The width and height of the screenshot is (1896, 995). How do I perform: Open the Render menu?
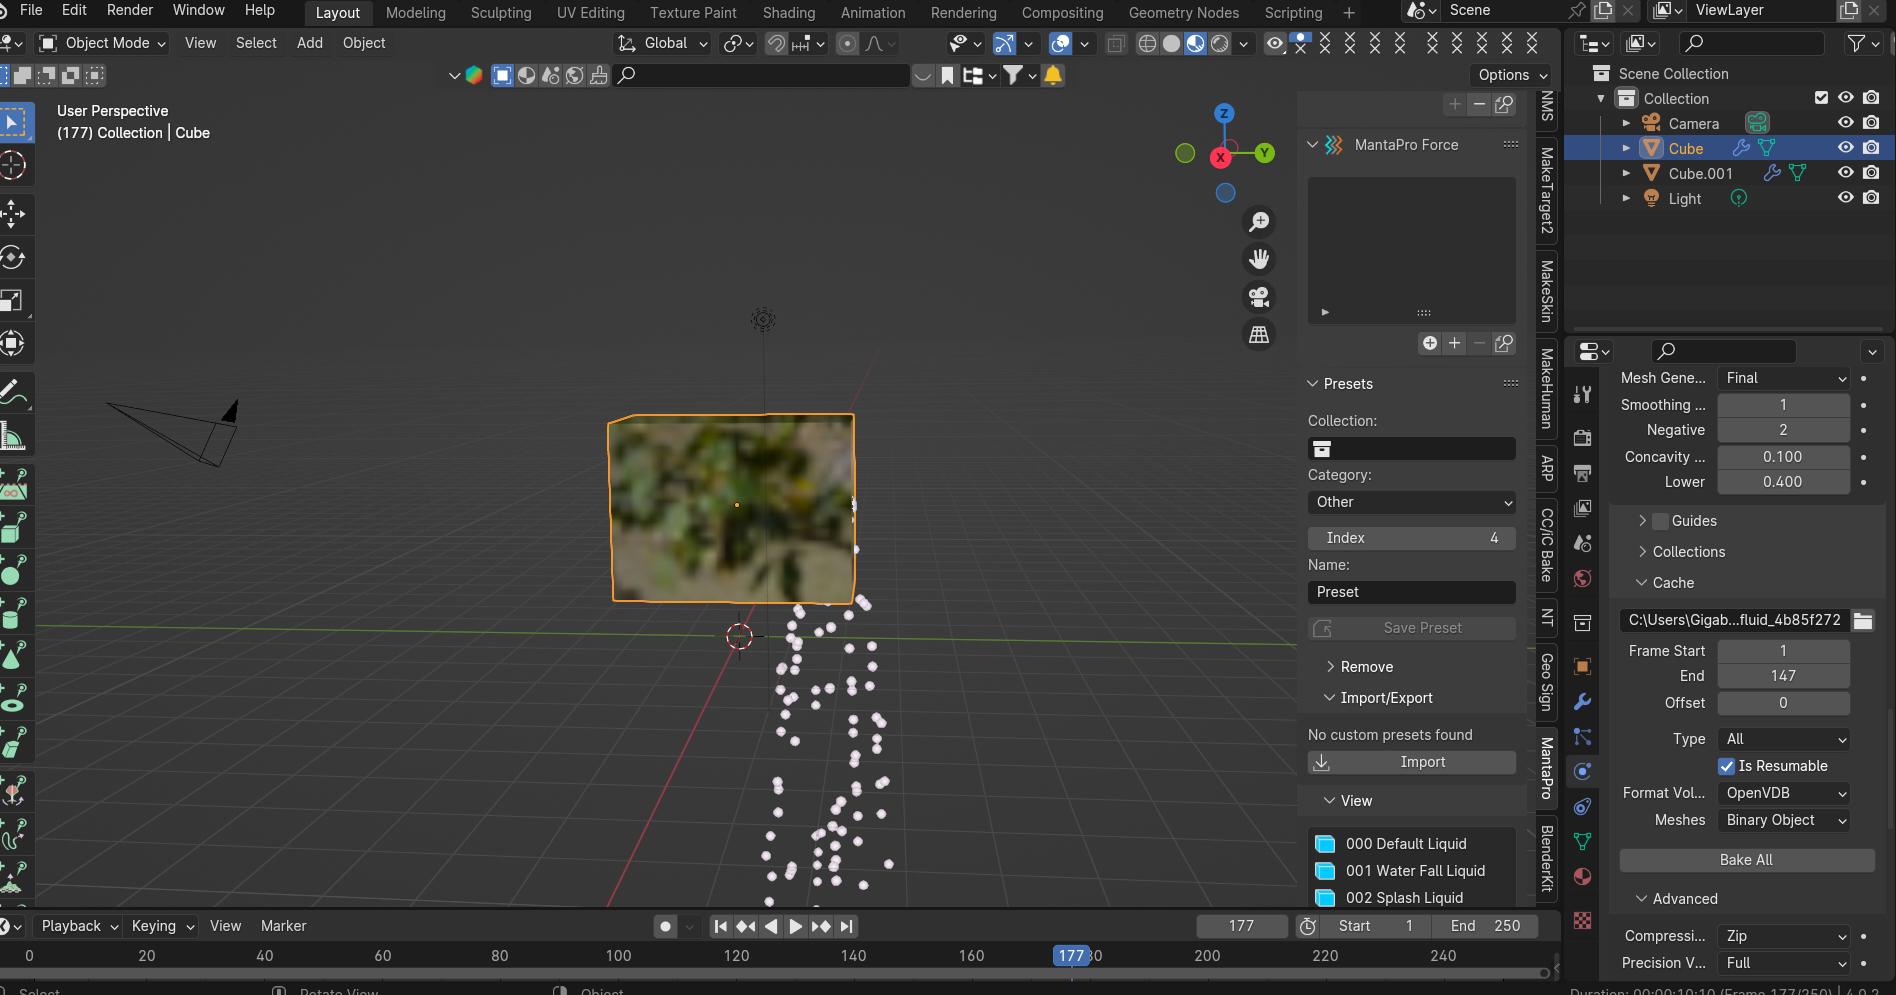tap(130, 10)
